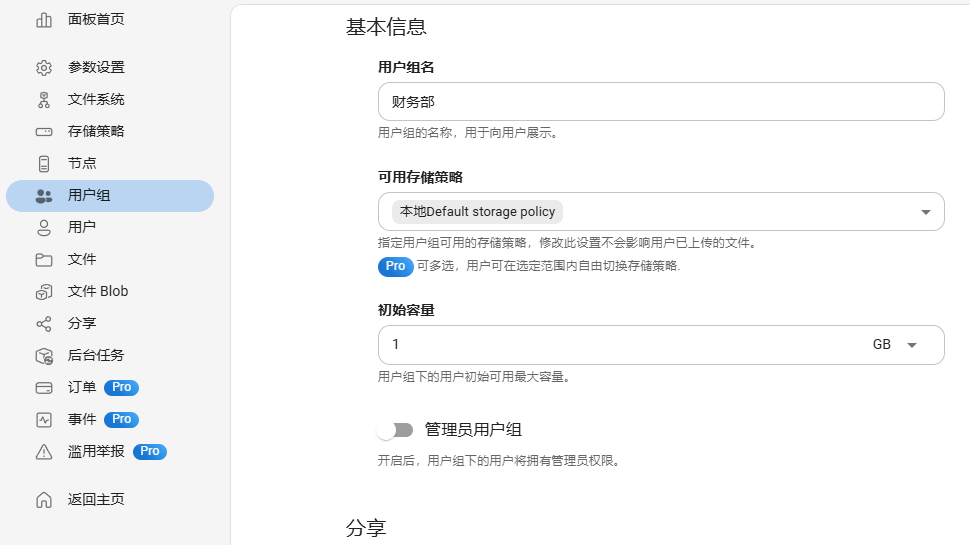This screenshot has width=970, height=545.
Task: Click the cube icon for 文件 Blob
Action: [44, 292]
